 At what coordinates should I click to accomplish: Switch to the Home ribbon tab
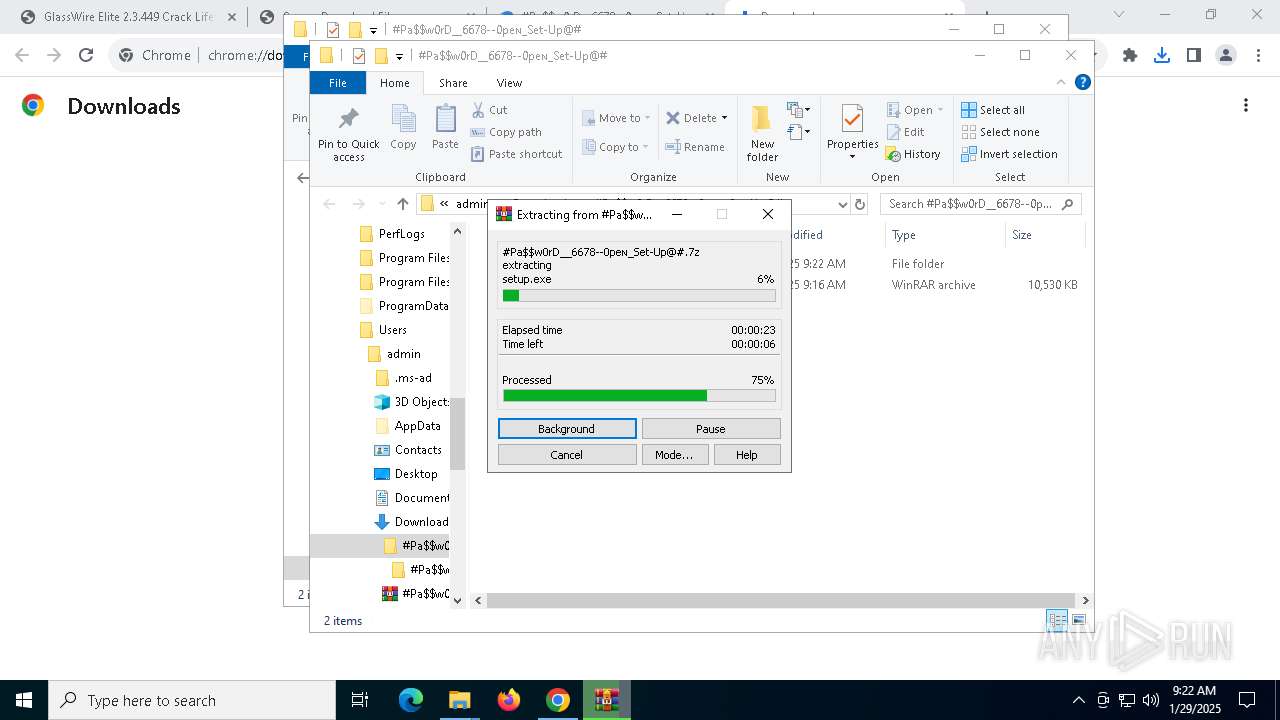tap(394, 83)
